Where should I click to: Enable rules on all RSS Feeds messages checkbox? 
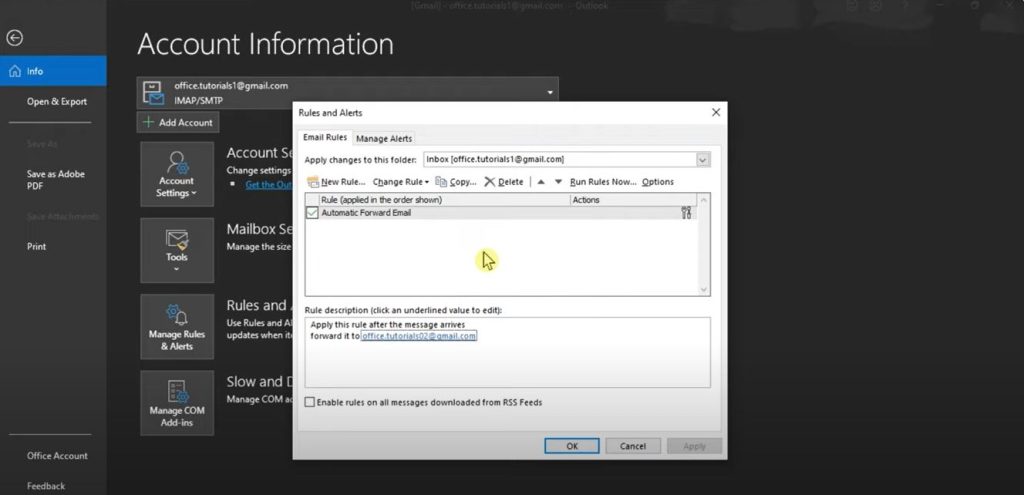point(310,403)
